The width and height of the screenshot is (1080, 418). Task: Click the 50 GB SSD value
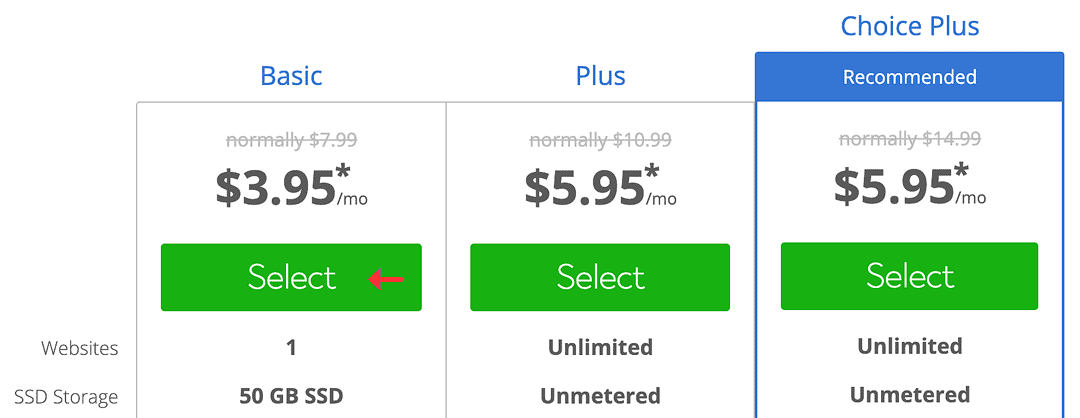click(291, 396)
